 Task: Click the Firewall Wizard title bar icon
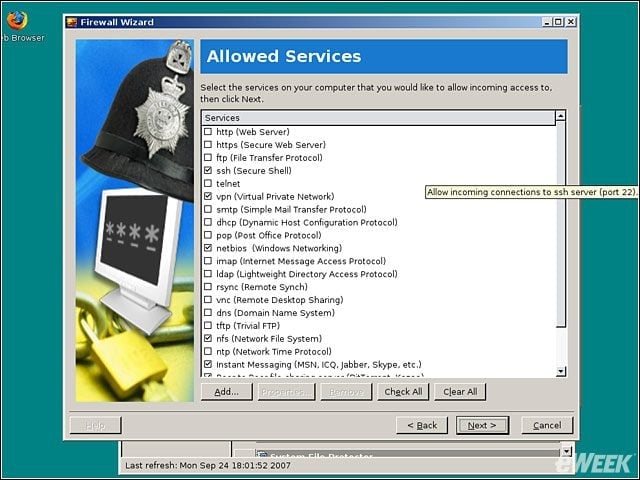coord(72,22)
